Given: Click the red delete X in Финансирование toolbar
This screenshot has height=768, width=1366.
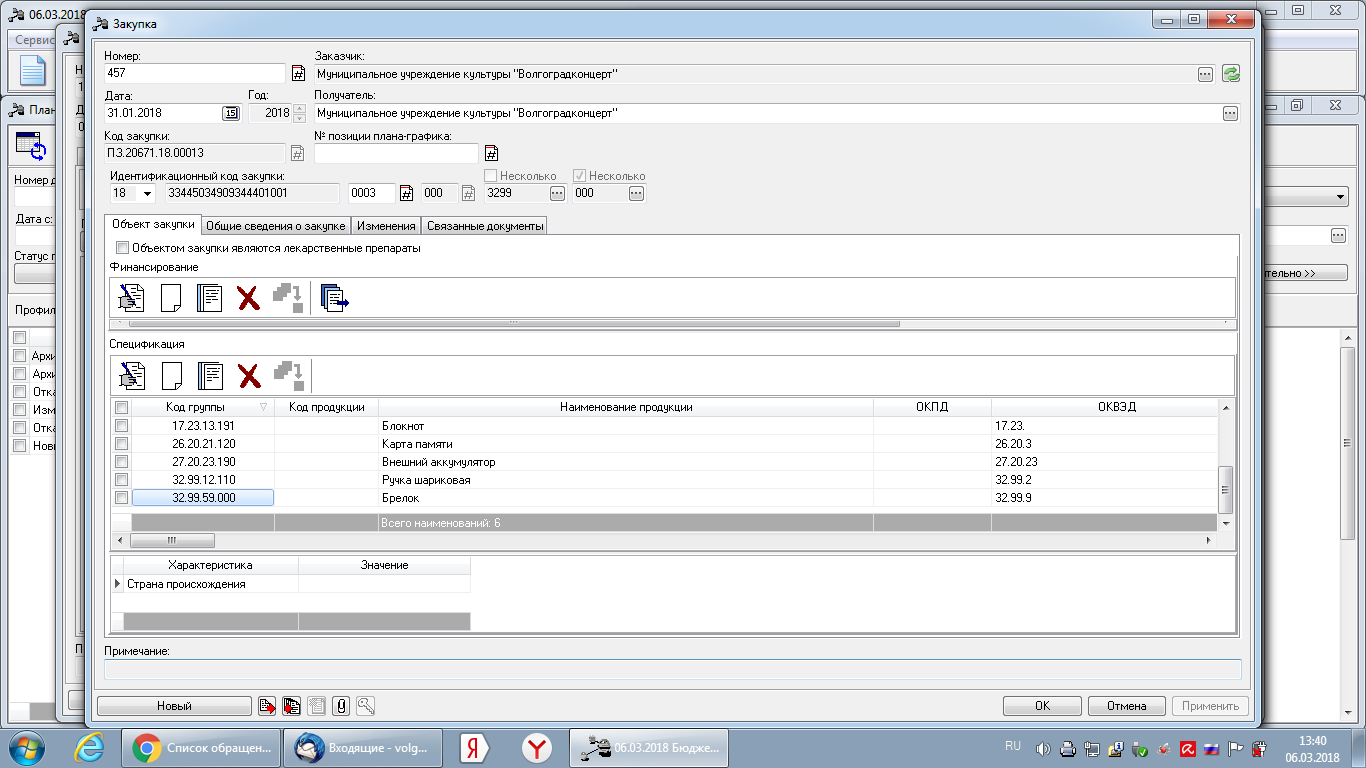Looking at the screenshot, I should point(248,298).
